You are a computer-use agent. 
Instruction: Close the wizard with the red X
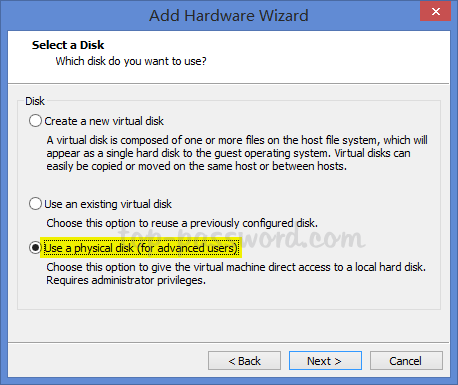click(x=436, y=12)
